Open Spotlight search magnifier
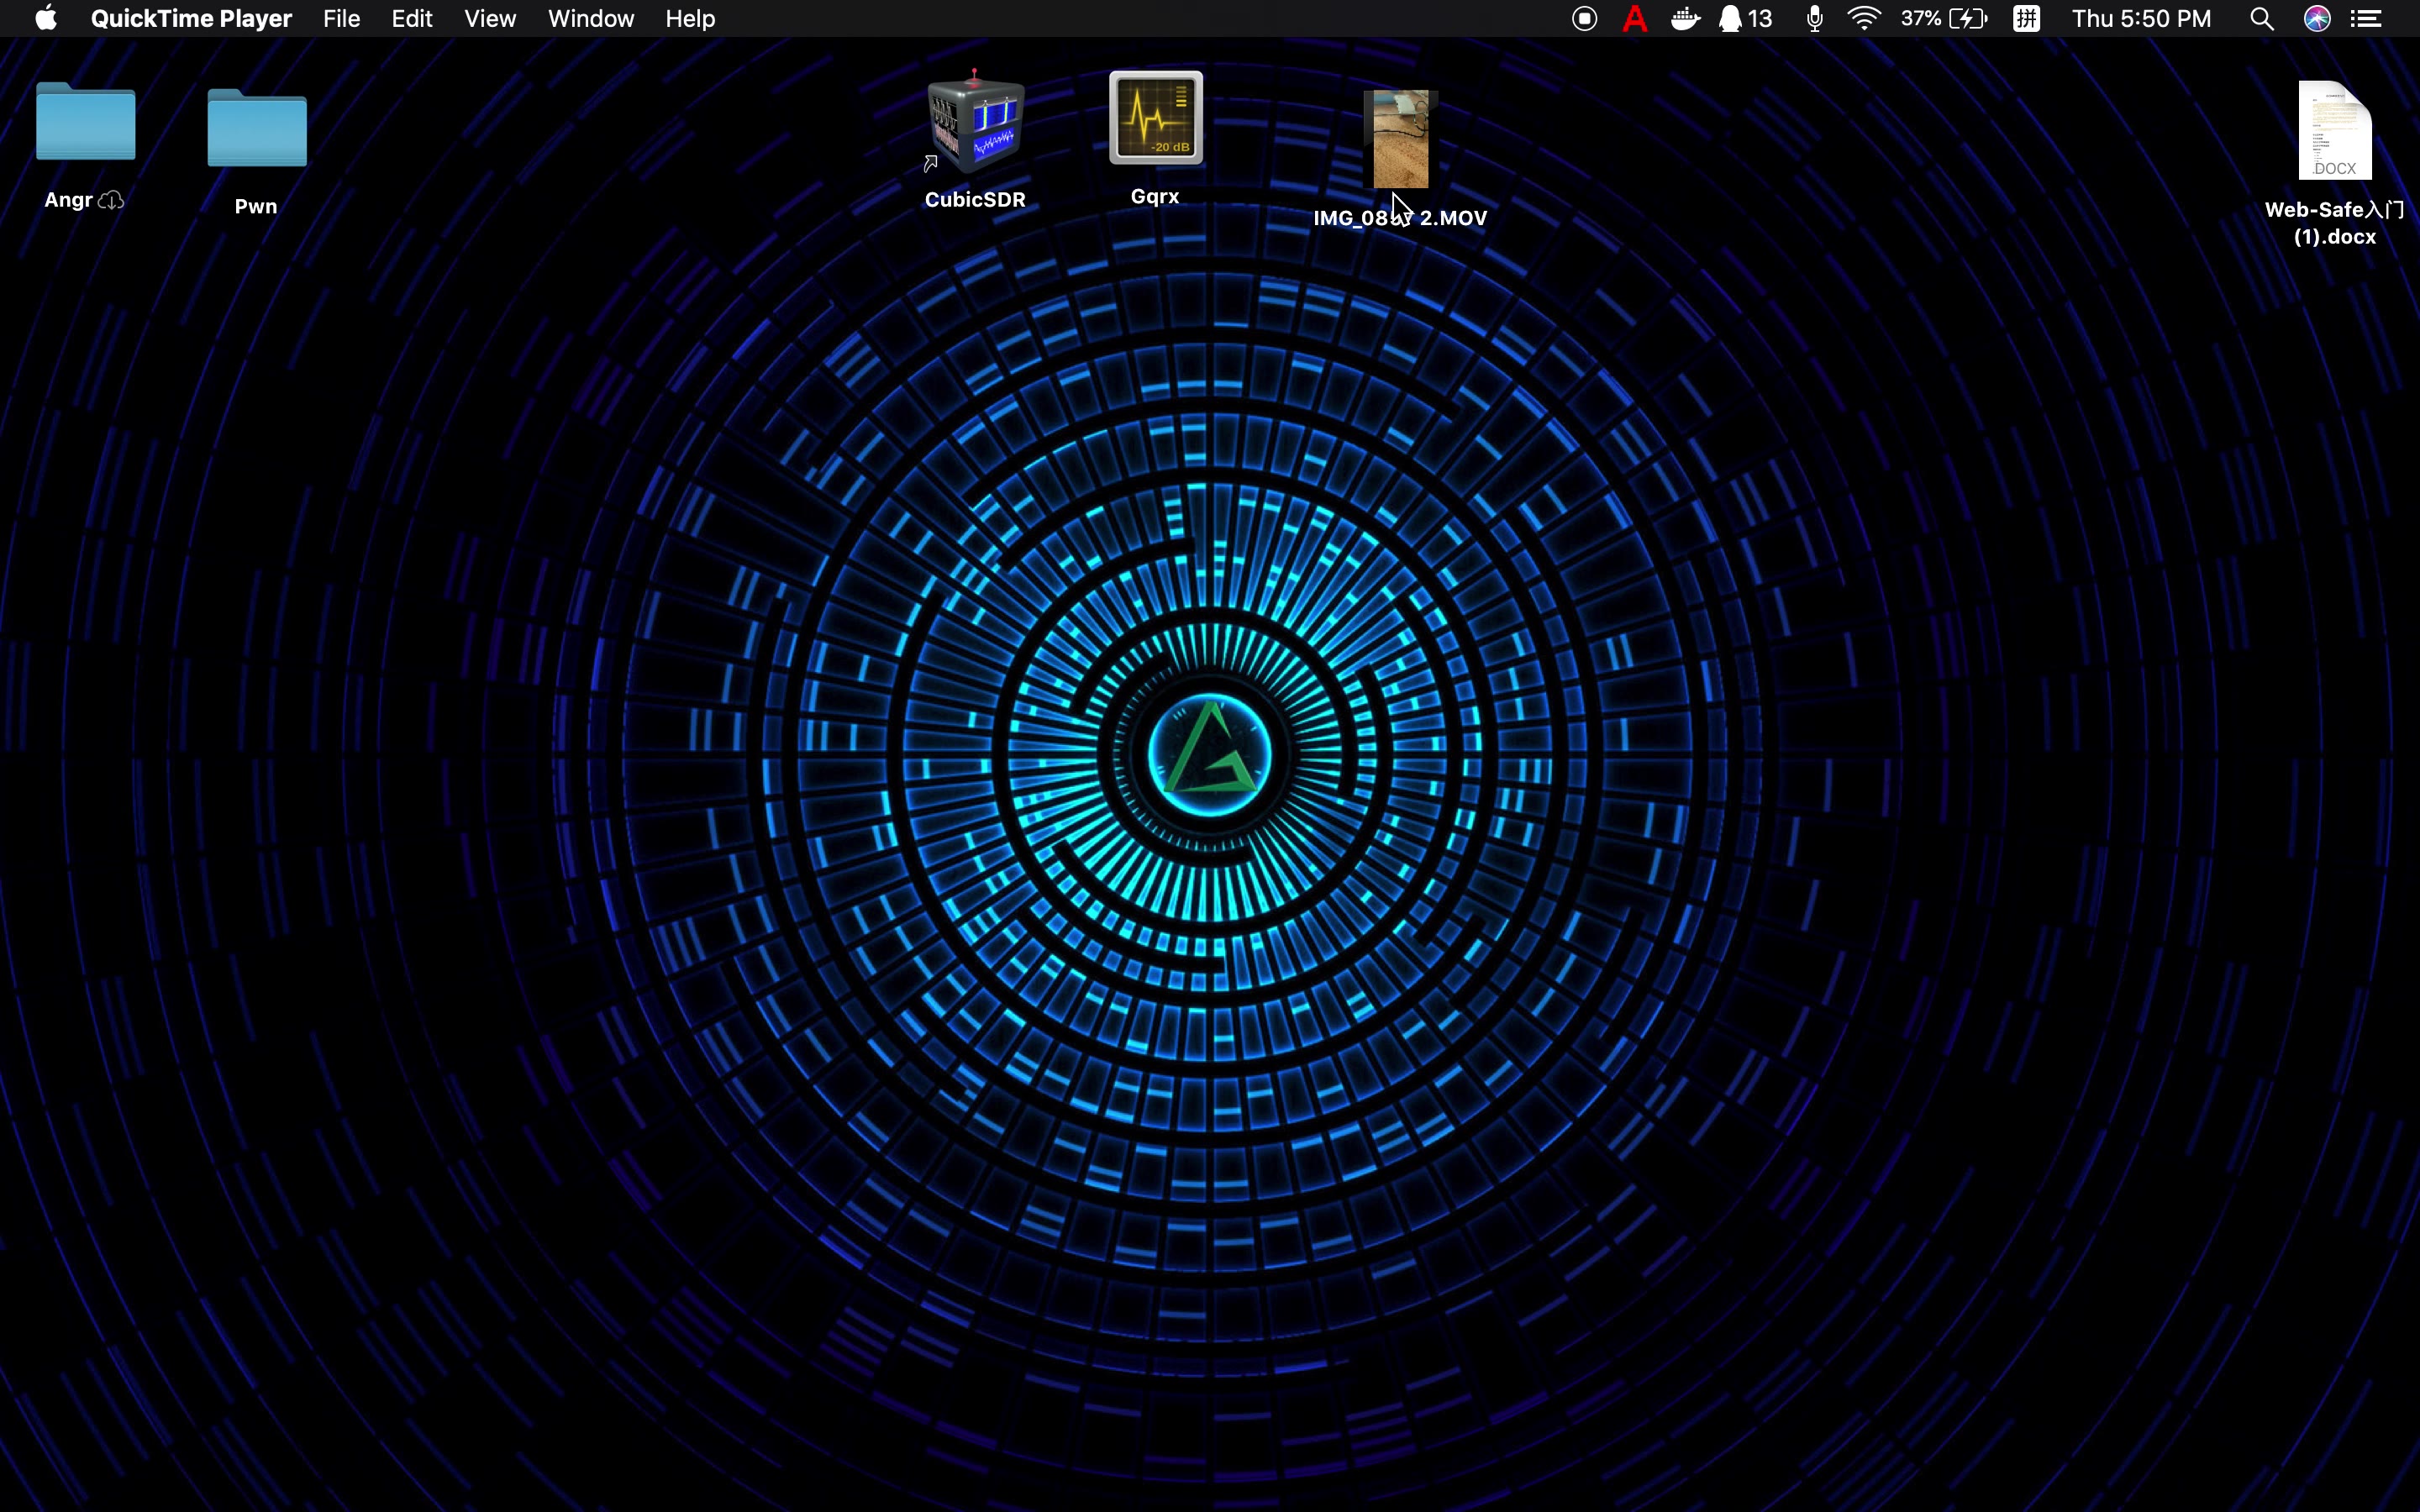This screenshot has height=1512, width=2420. point(2263,19)
